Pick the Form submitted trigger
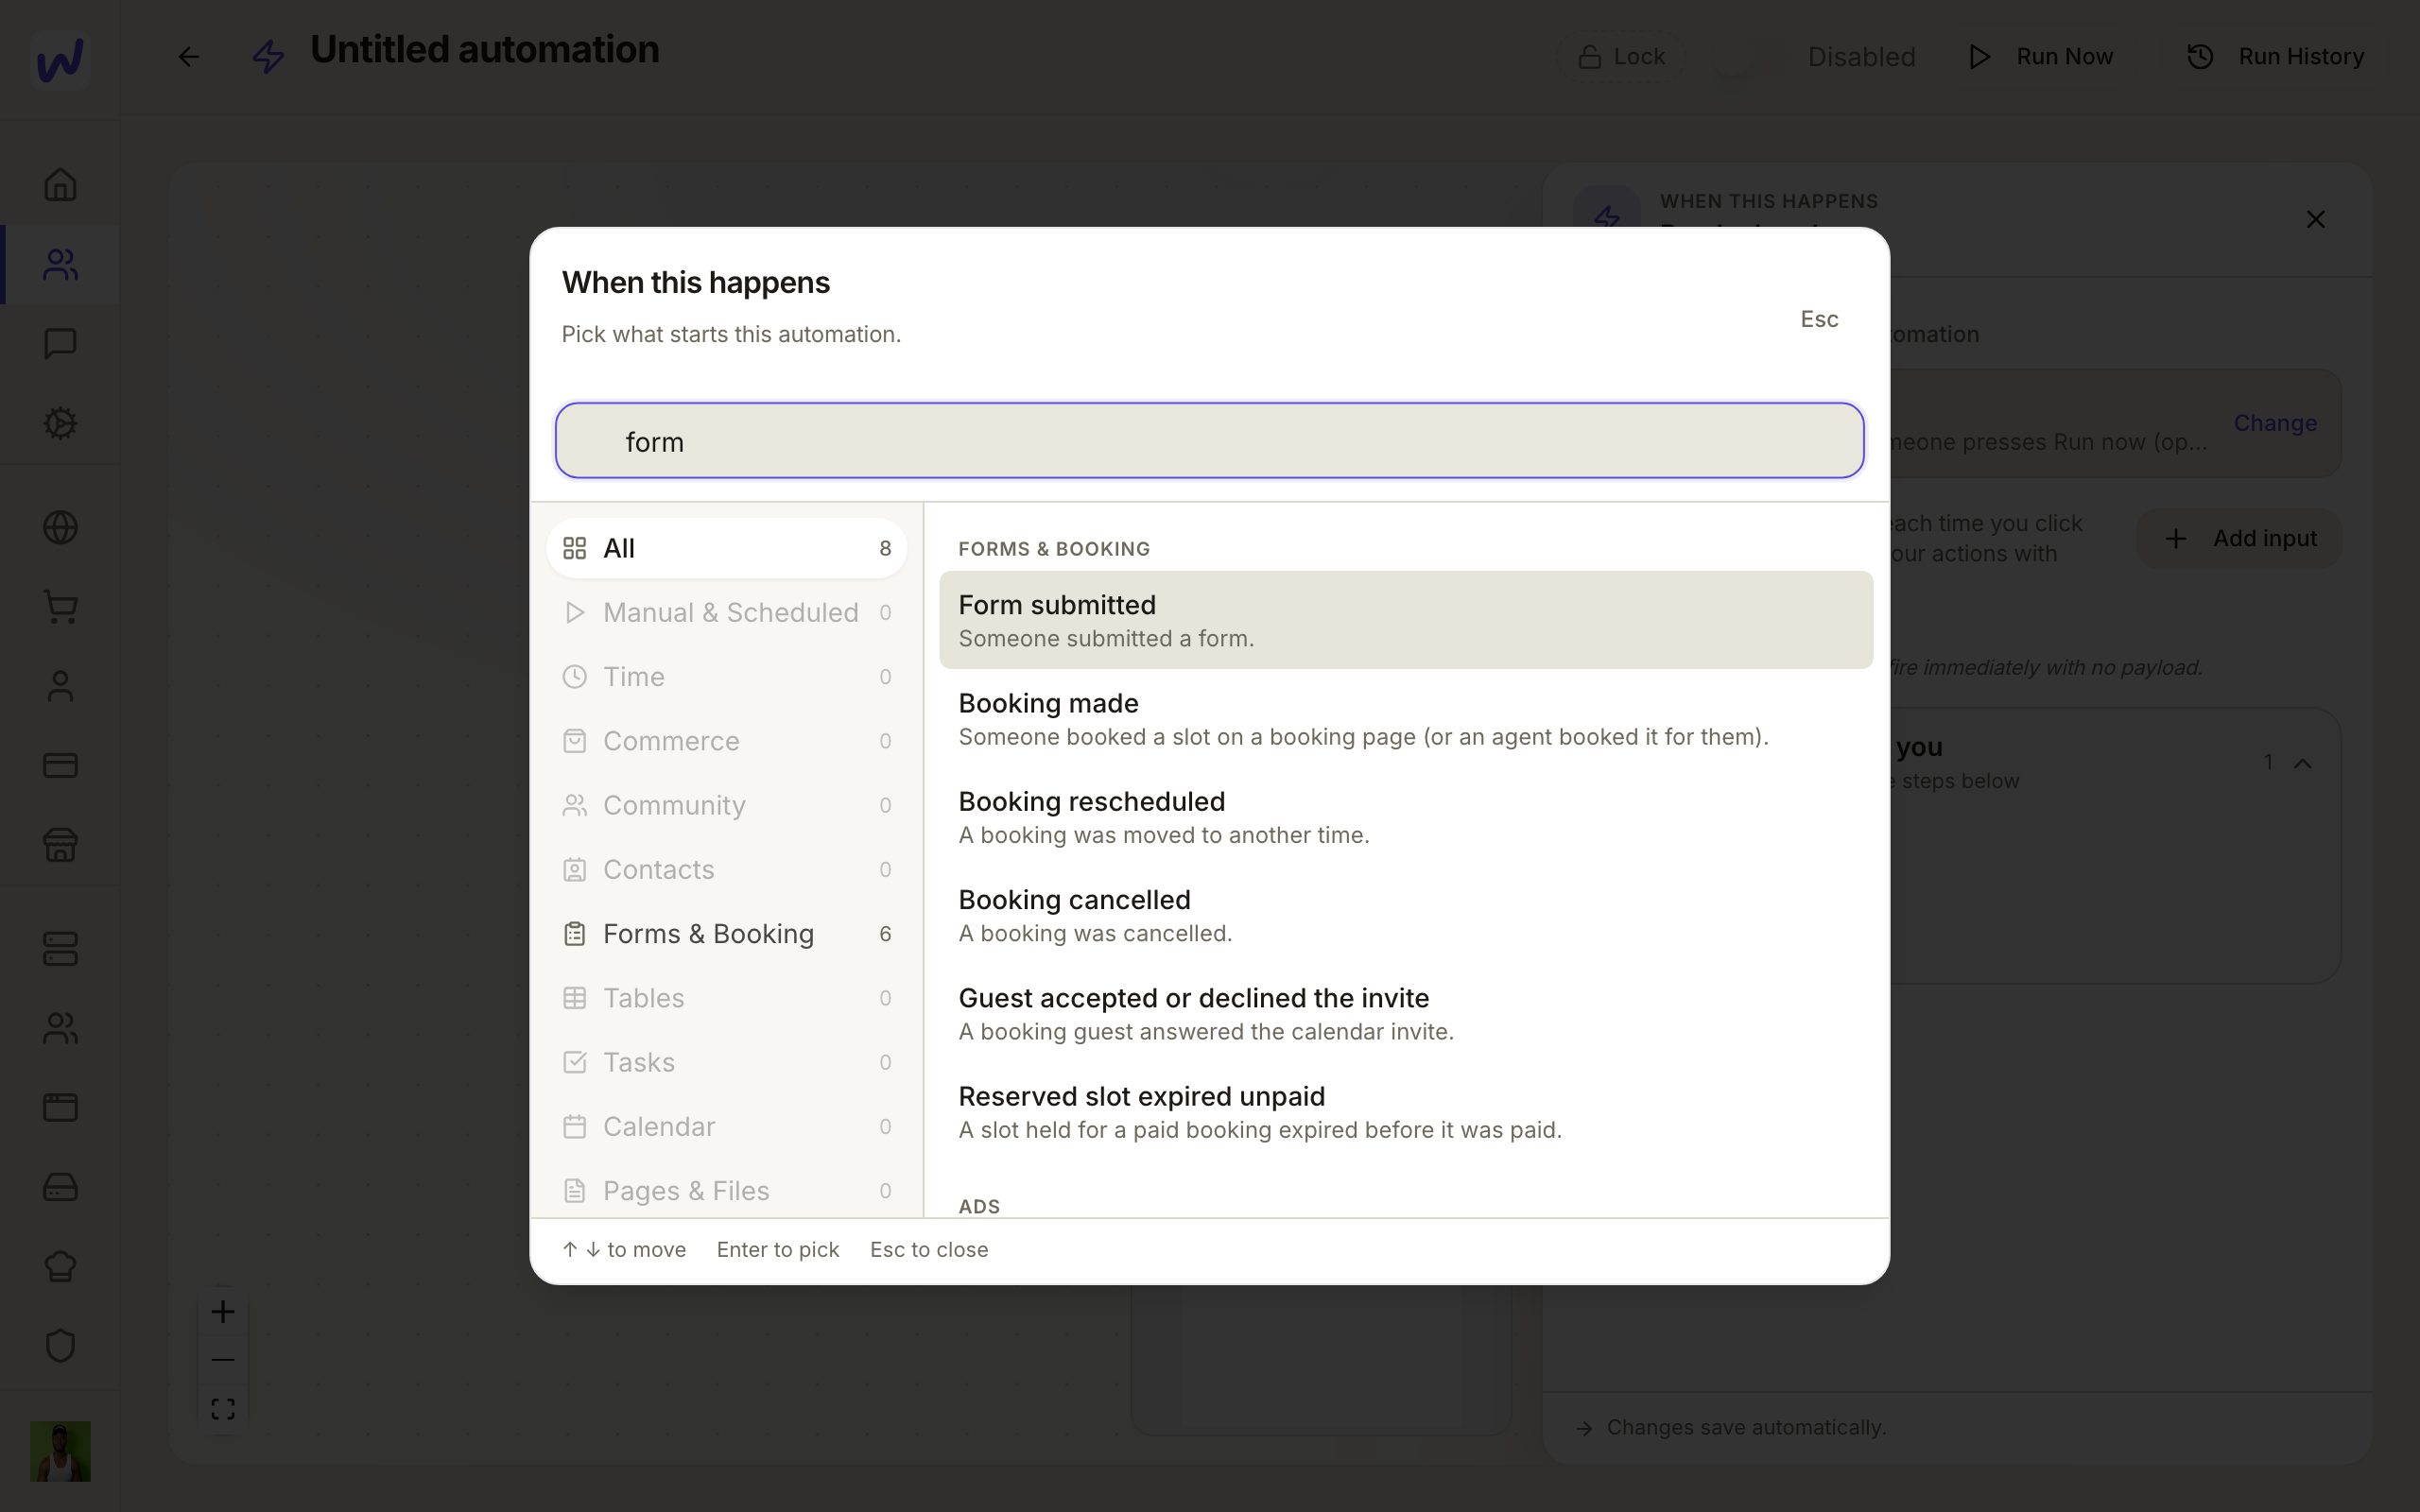This screenshot has height=1512, width=2420. [x=1406, y=620]
